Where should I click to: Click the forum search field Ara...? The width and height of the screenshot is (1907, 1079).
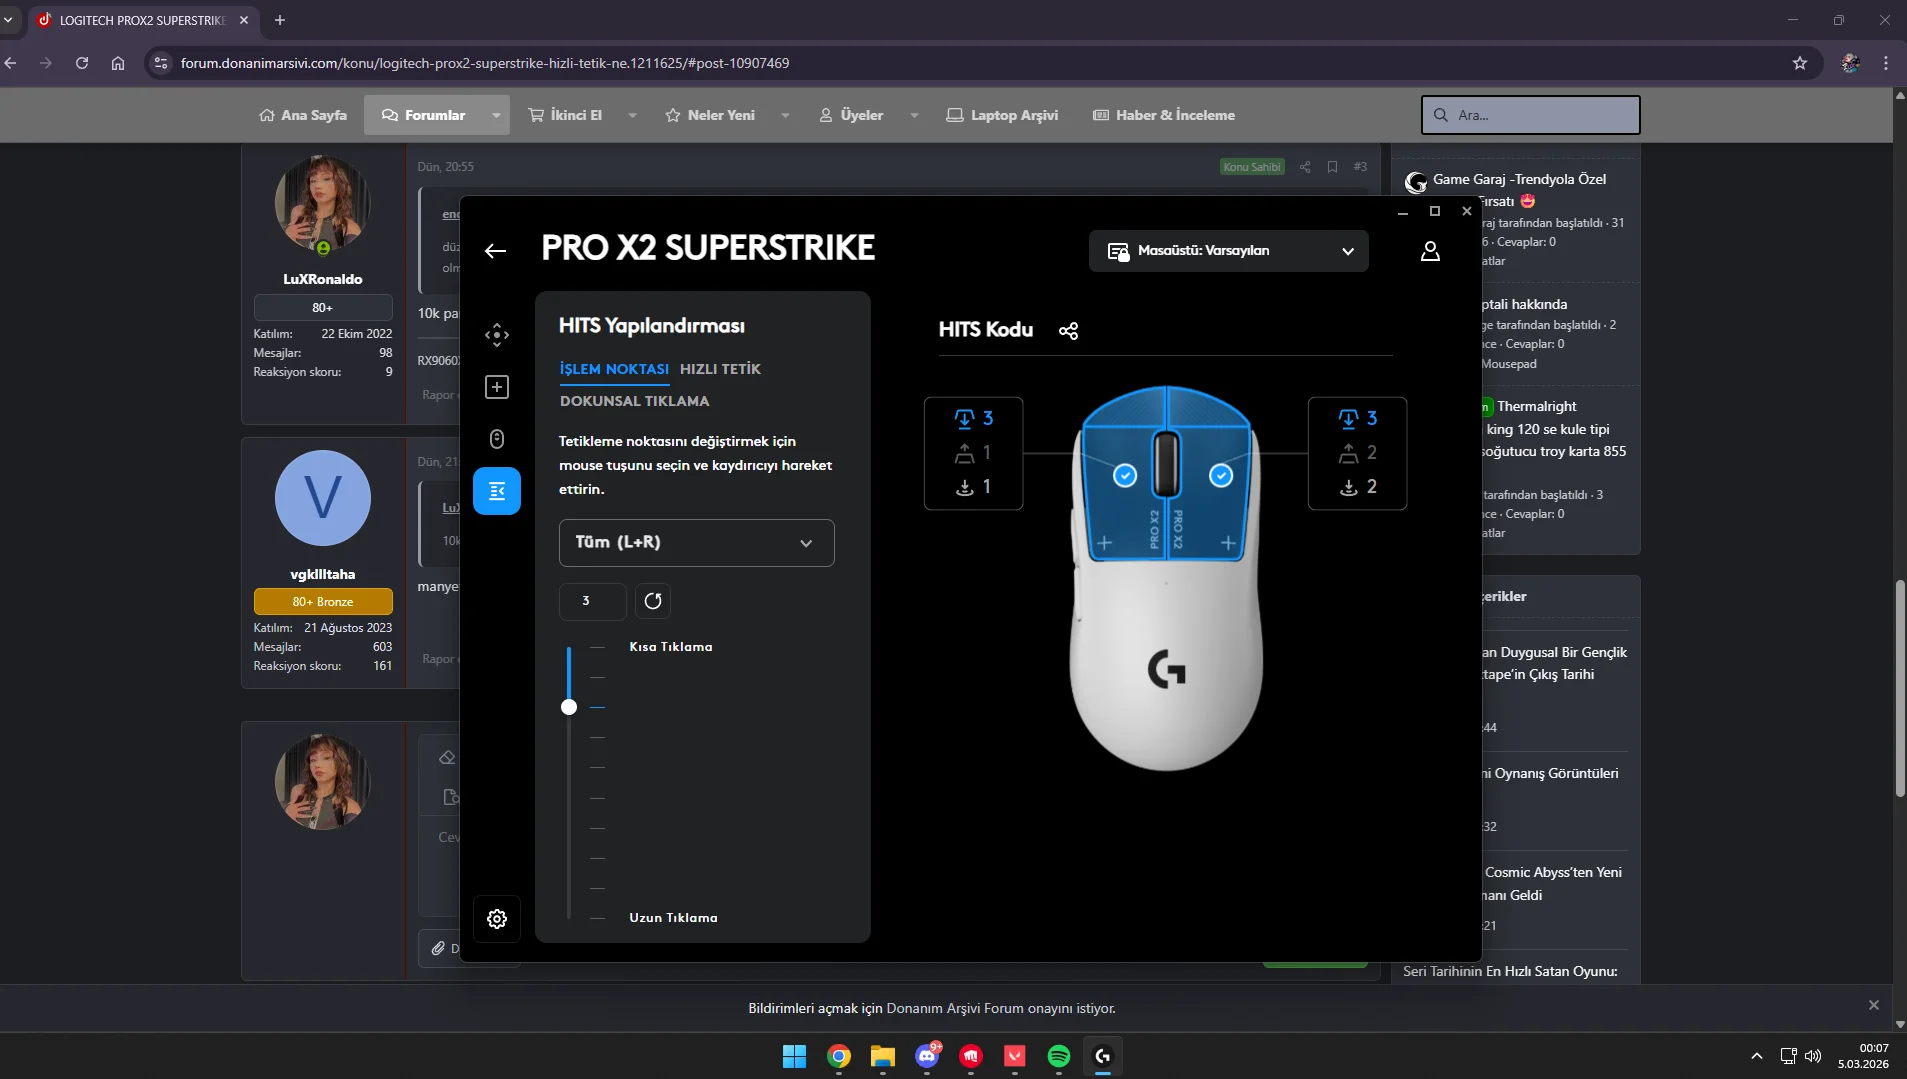1530,115
